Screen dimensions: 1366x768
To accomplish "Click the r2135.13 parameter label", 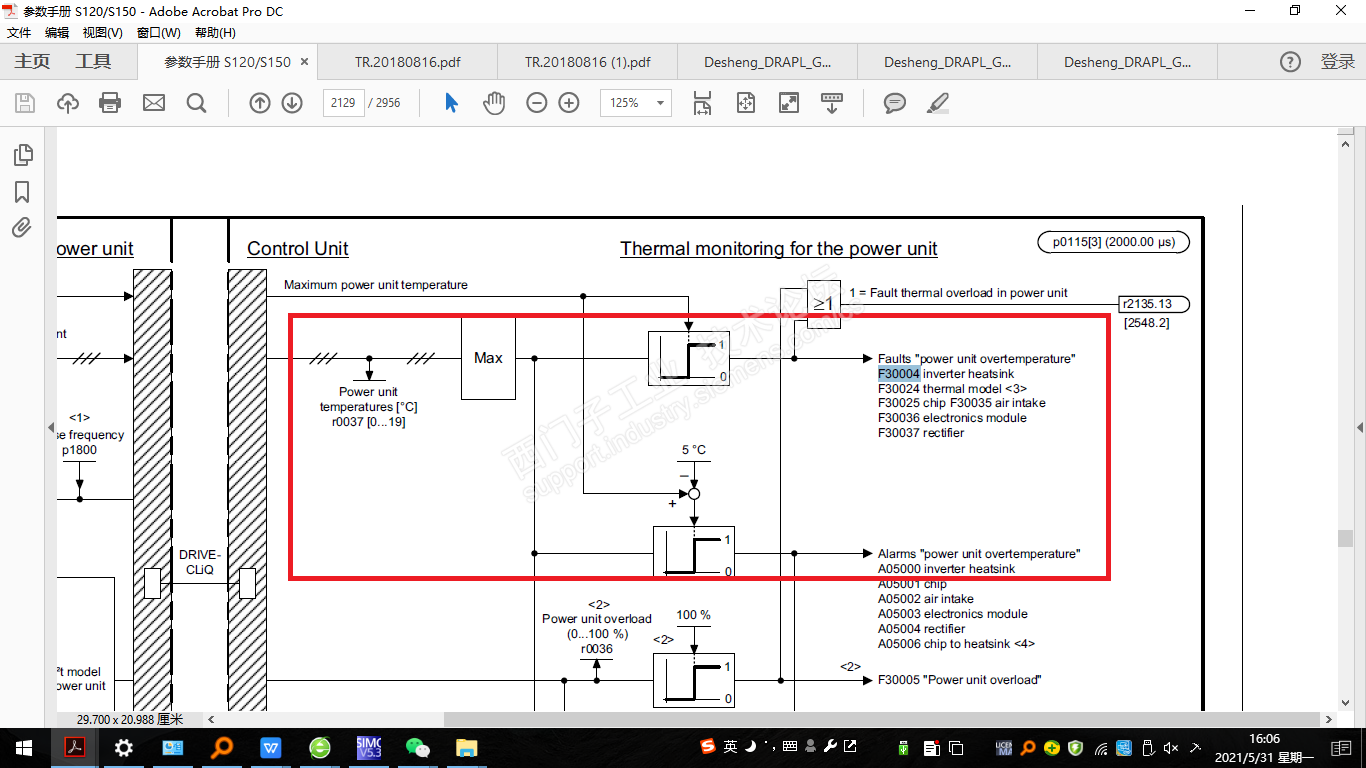I will (1146, 304).
